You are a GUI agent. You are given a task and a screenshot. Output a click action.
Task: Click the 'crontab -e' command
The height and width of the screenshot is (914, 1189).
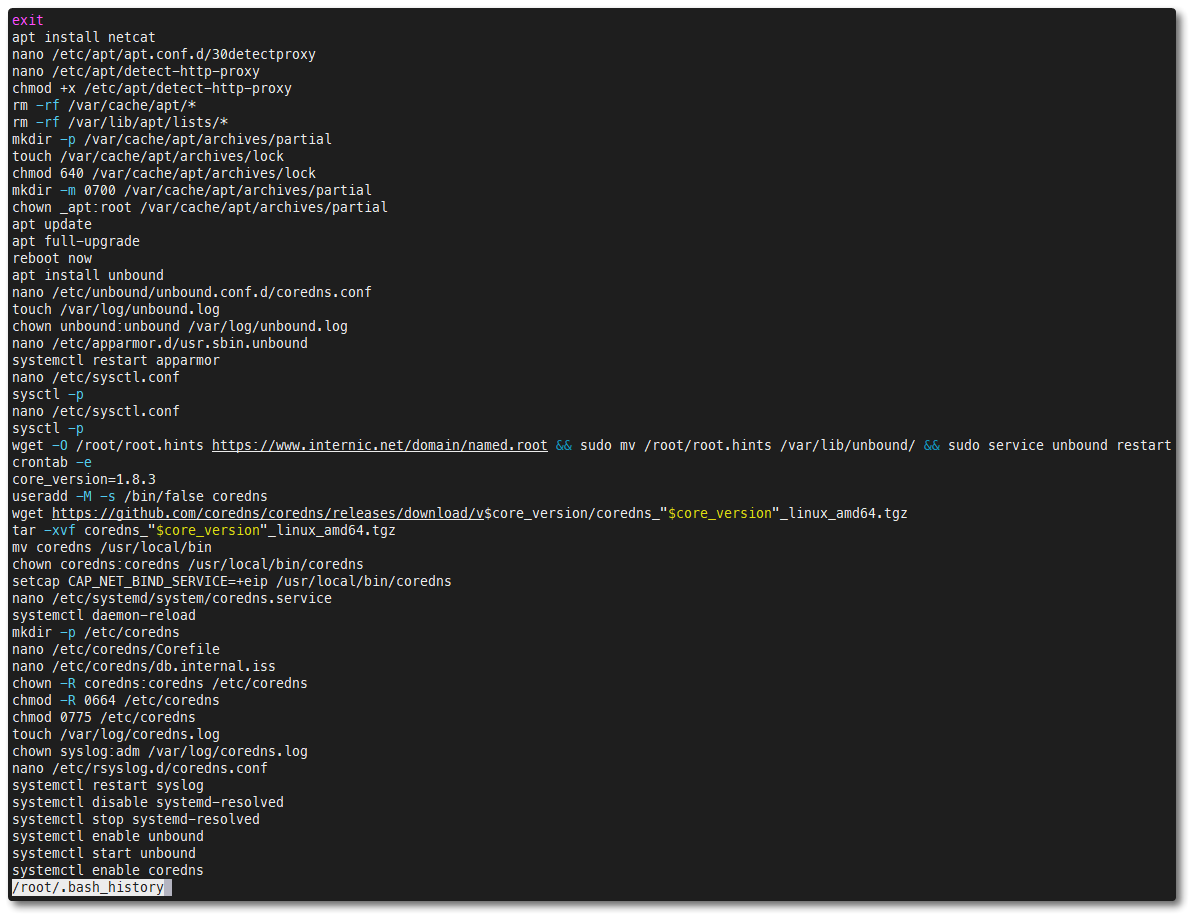tap(52, 462)
